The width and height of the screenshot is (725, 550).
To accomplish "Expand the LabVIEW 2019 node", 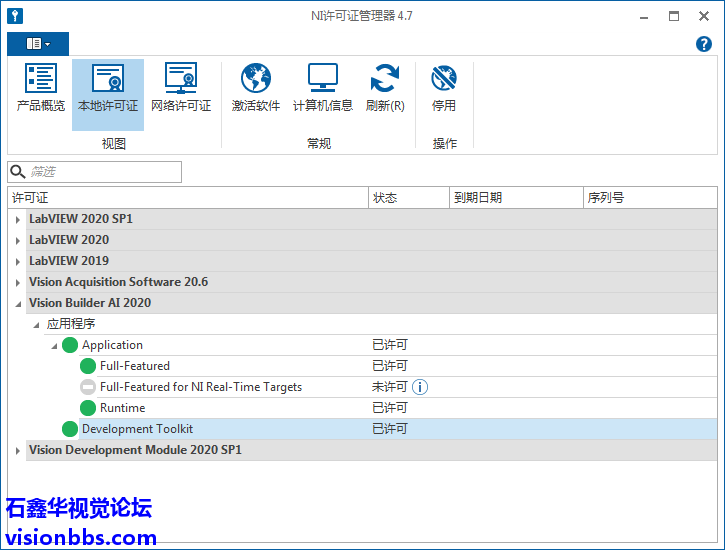I will click(x=18, y=261).
